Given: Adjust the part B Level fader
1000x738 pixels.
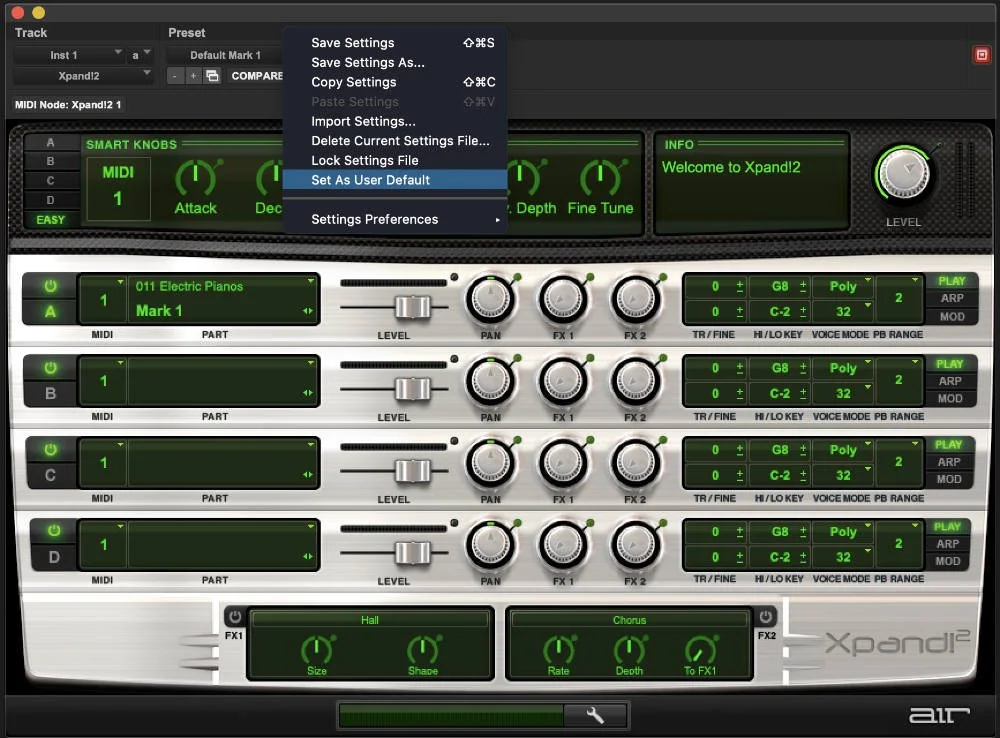Looking at the screenshot, I should pos(413,388).
